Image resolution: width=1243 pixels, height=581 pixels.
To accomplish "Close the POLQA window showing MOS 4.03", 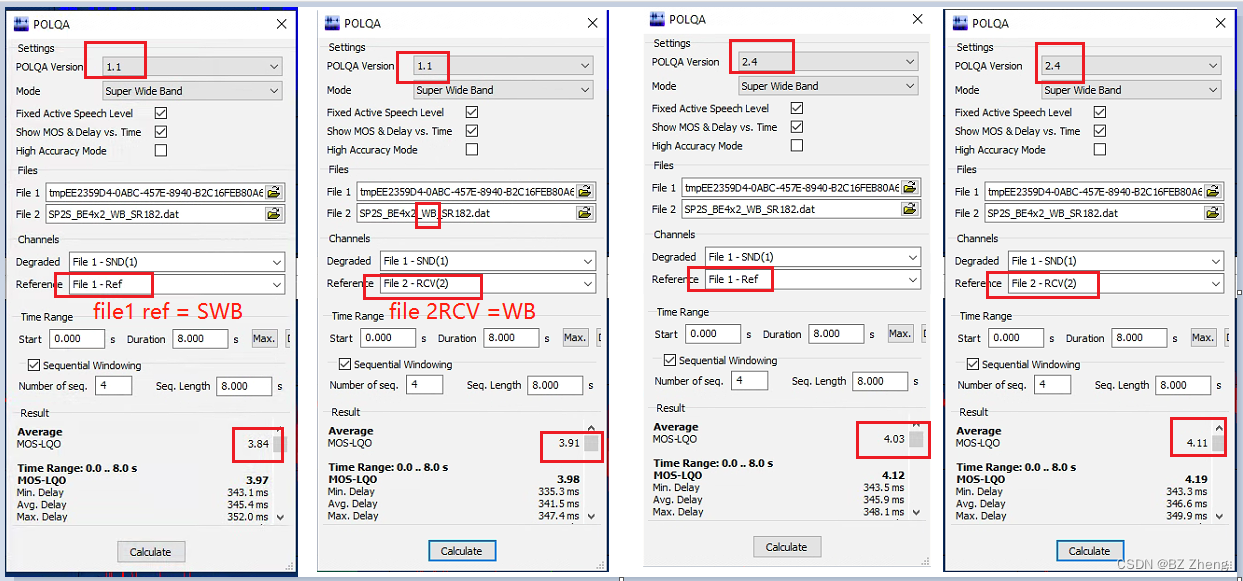I will (917, 19).
